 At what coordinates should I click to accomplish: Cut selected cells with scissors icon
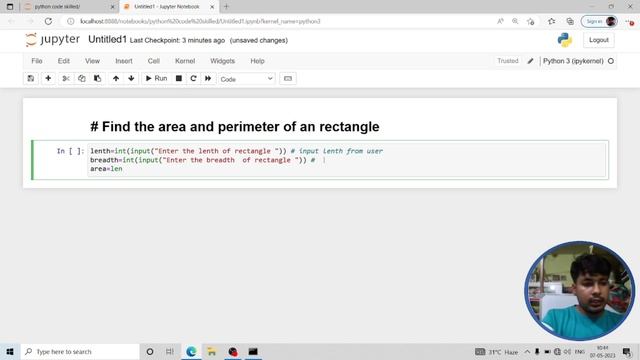pyautogui.click(x=66, y=78)
